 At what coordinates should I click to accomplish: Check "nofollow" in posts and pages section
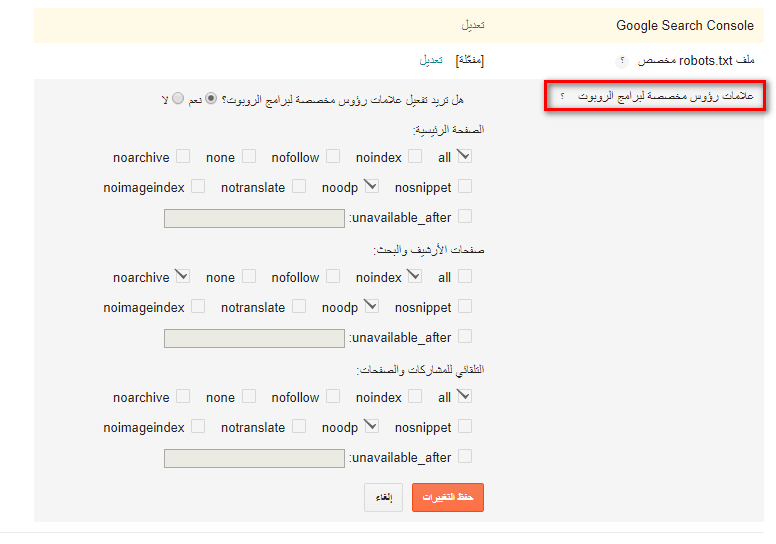(x=332, y=397)
